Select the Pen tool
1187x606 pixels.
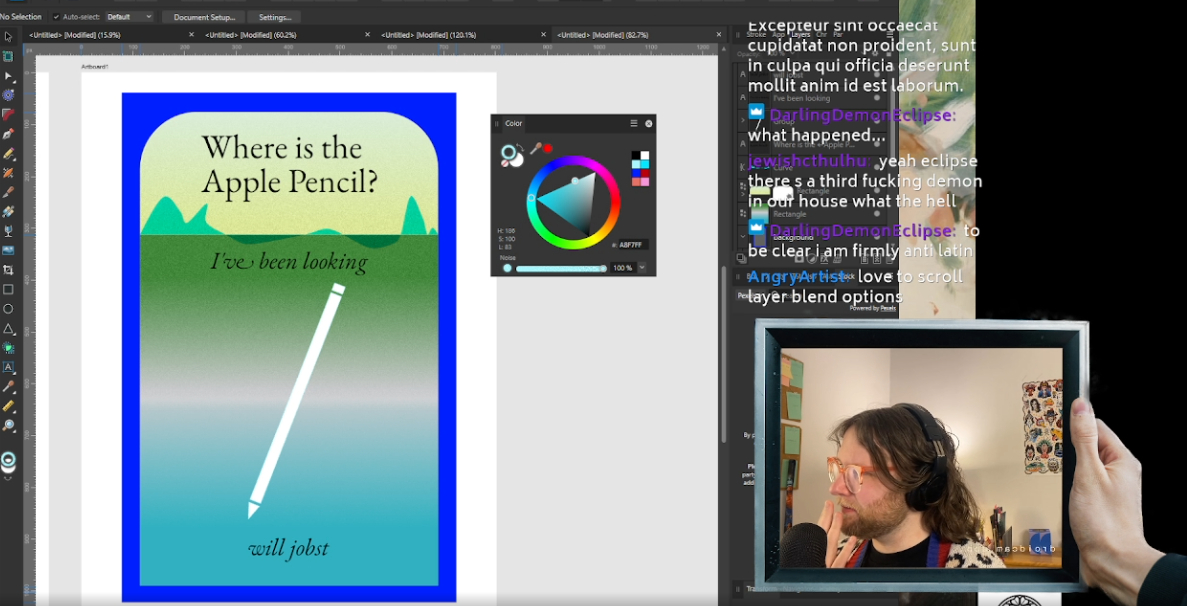coord(8,134)
